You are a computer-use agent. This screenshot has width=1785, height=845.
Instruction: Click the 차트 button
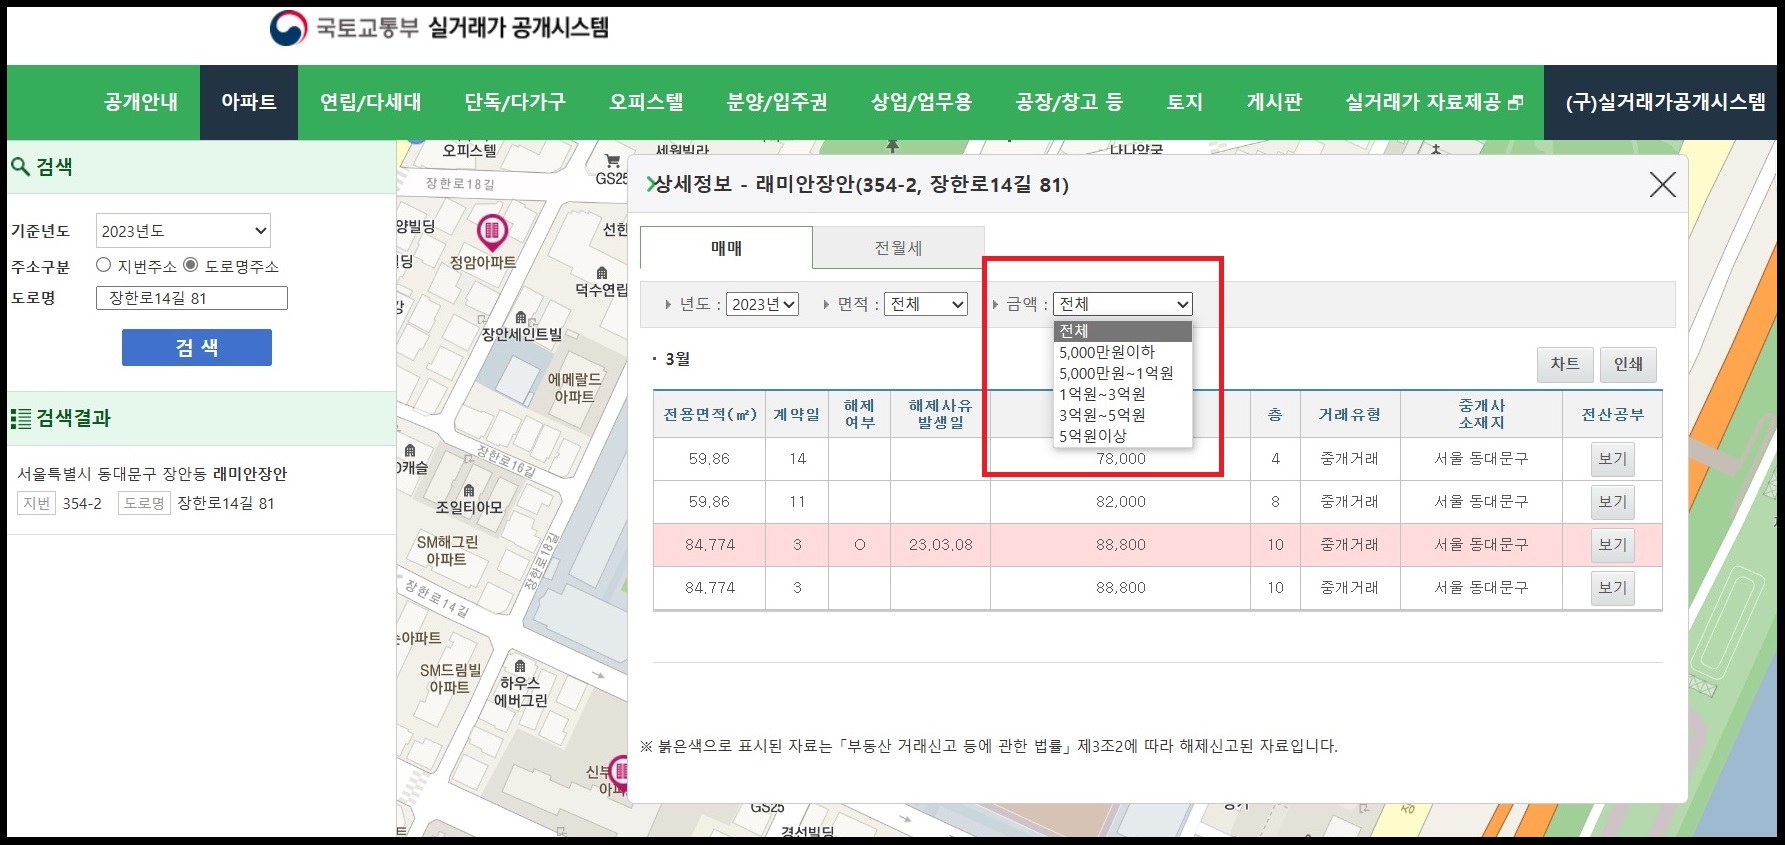(1565, 364)
